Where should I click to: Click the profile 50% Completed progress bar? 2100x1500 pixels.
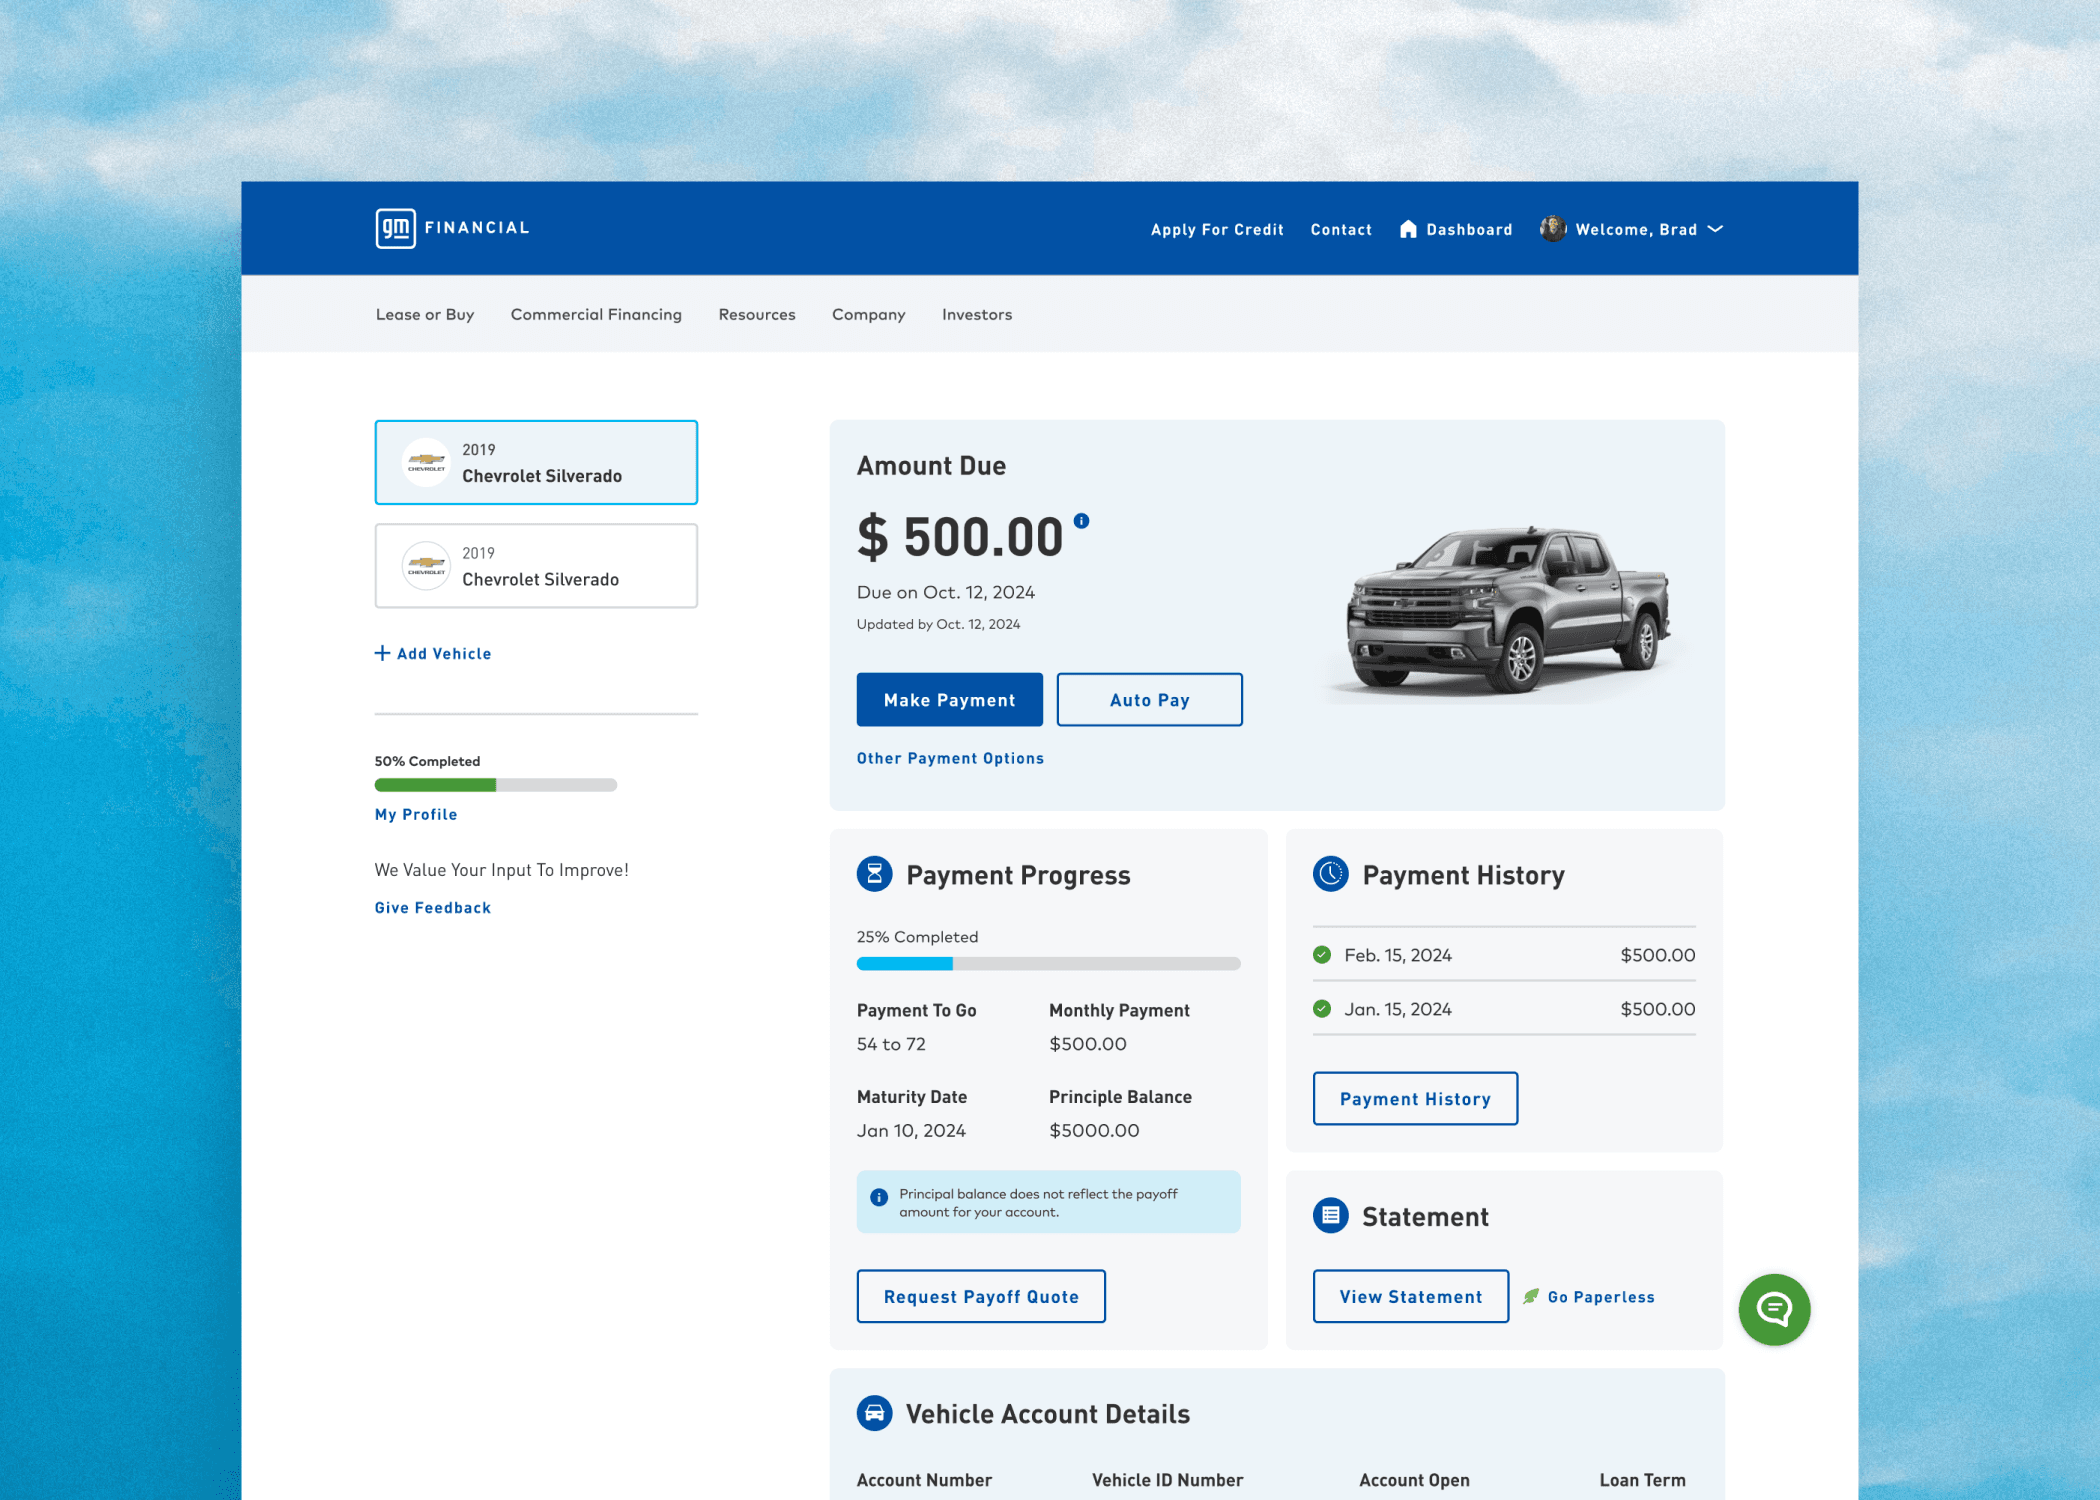pos(496,785)
